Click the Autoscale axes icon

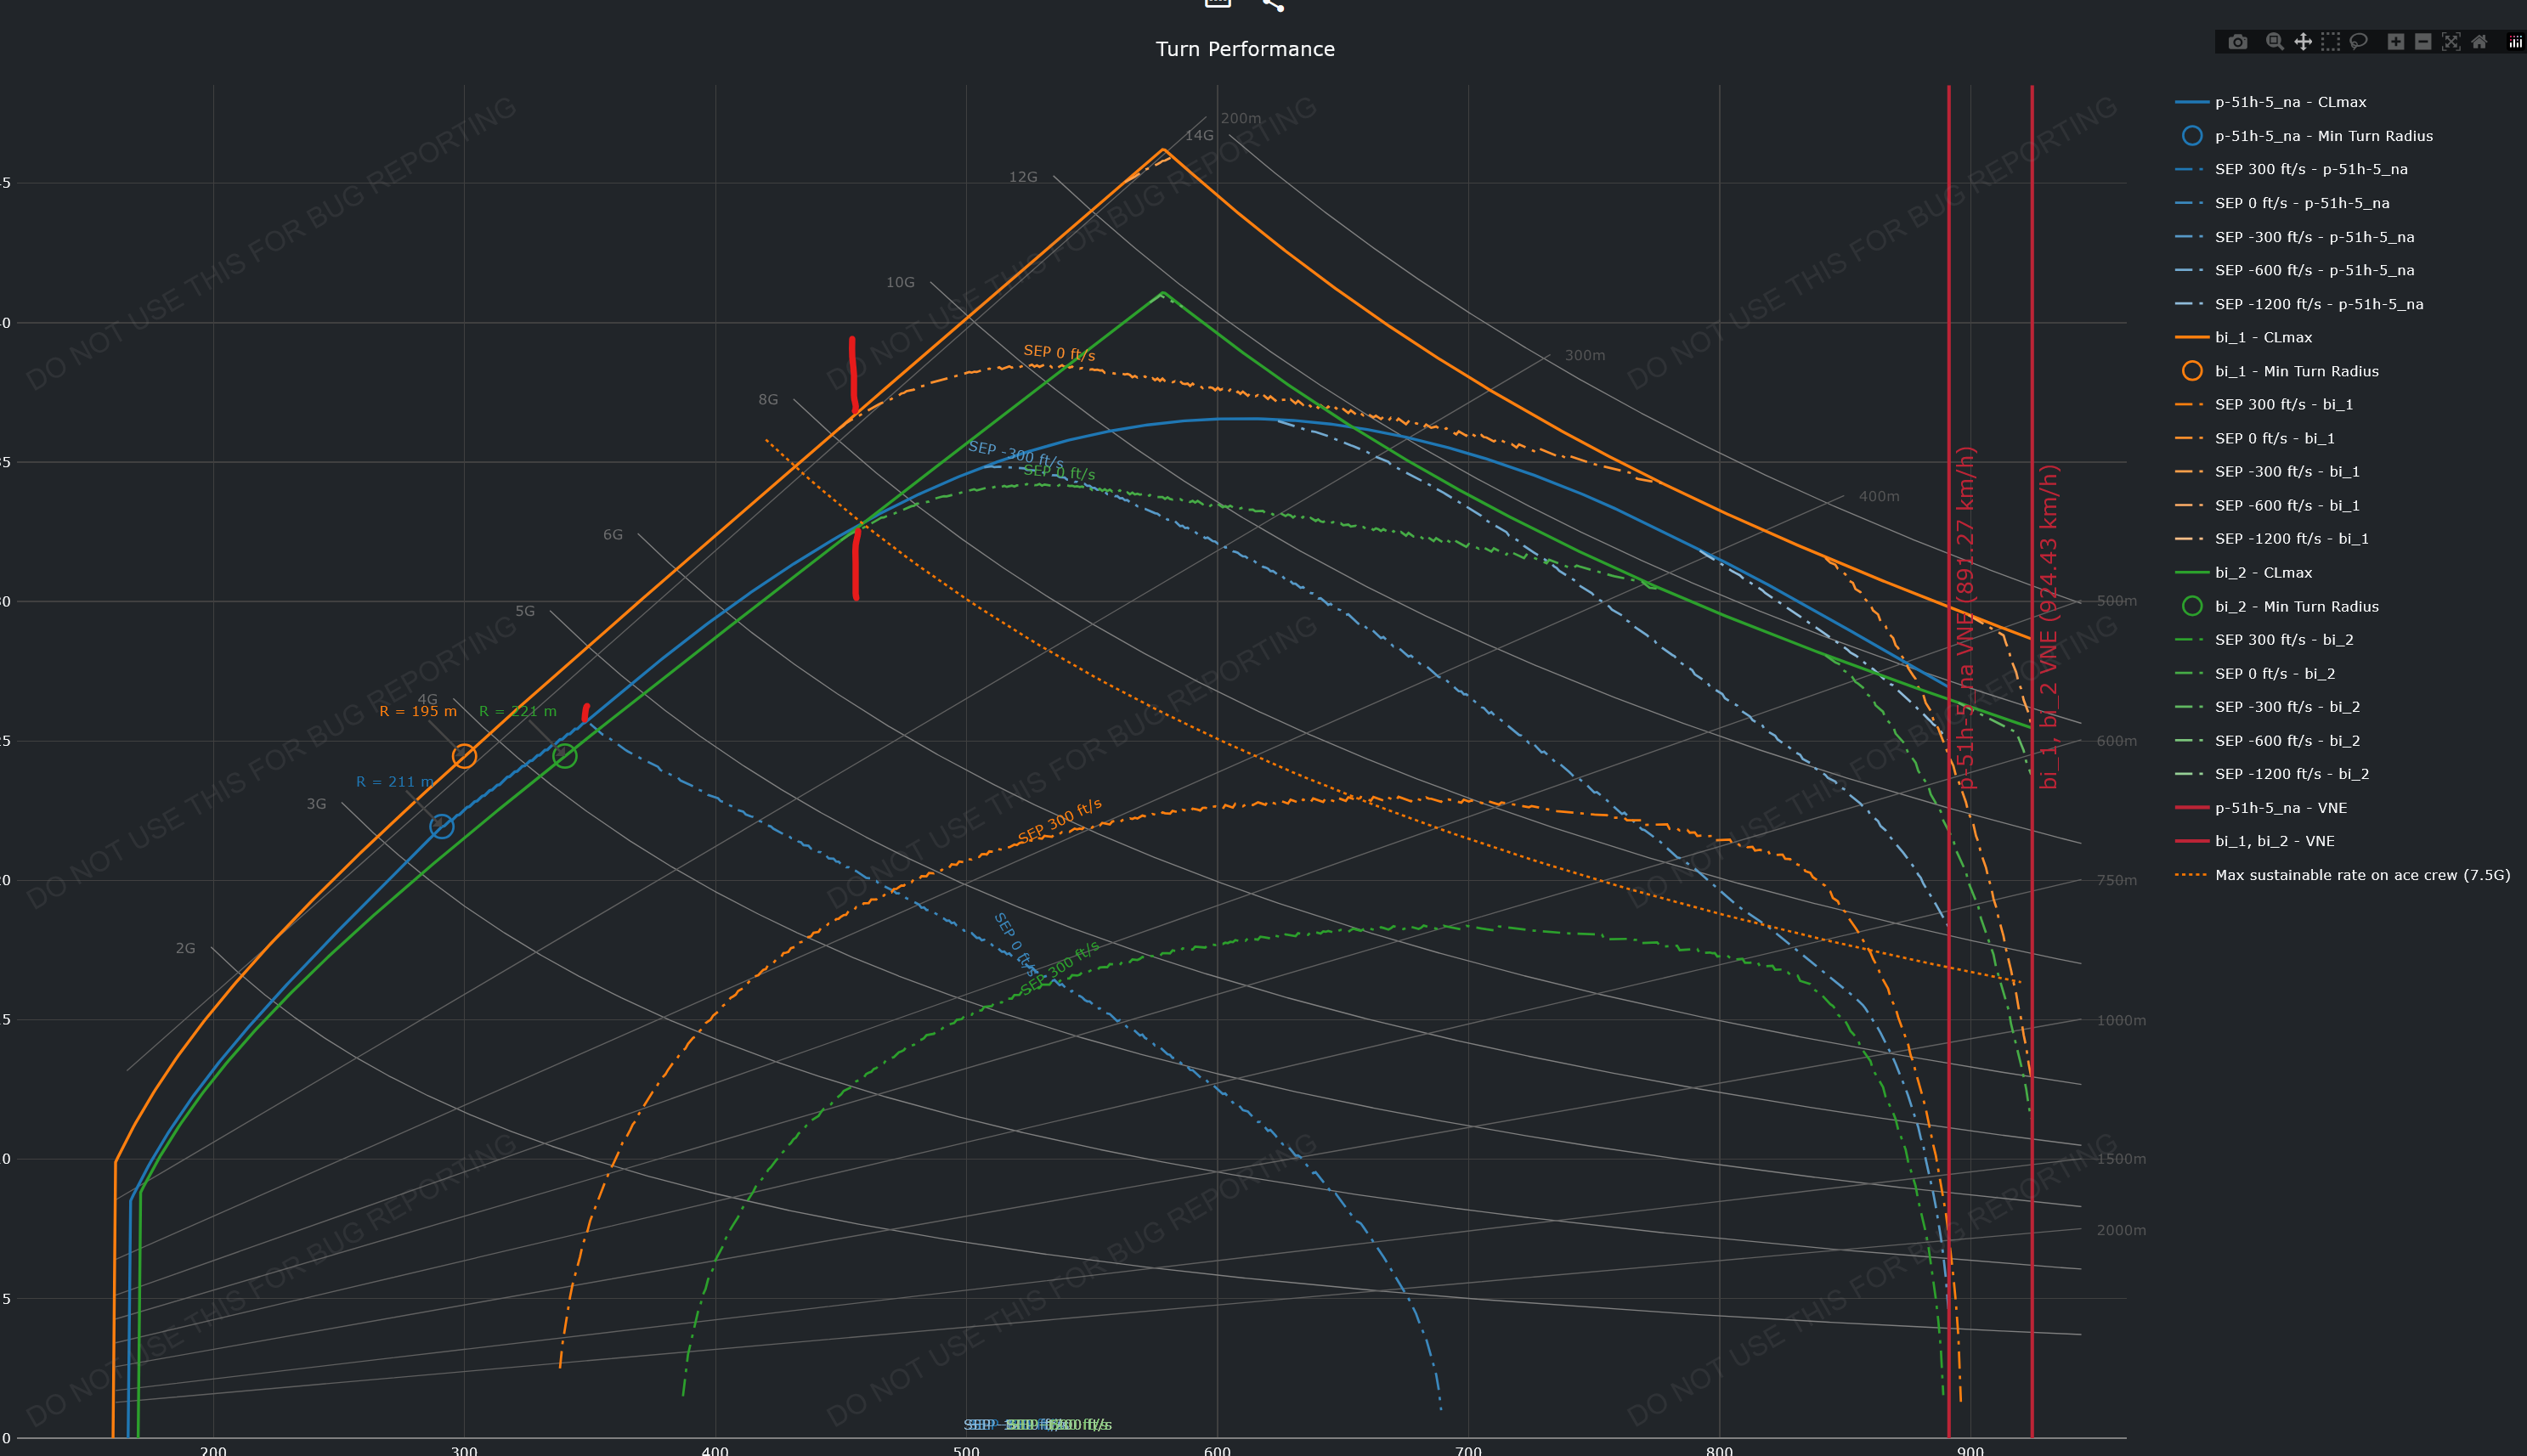pyautogui.click(x=2450, y=42)
